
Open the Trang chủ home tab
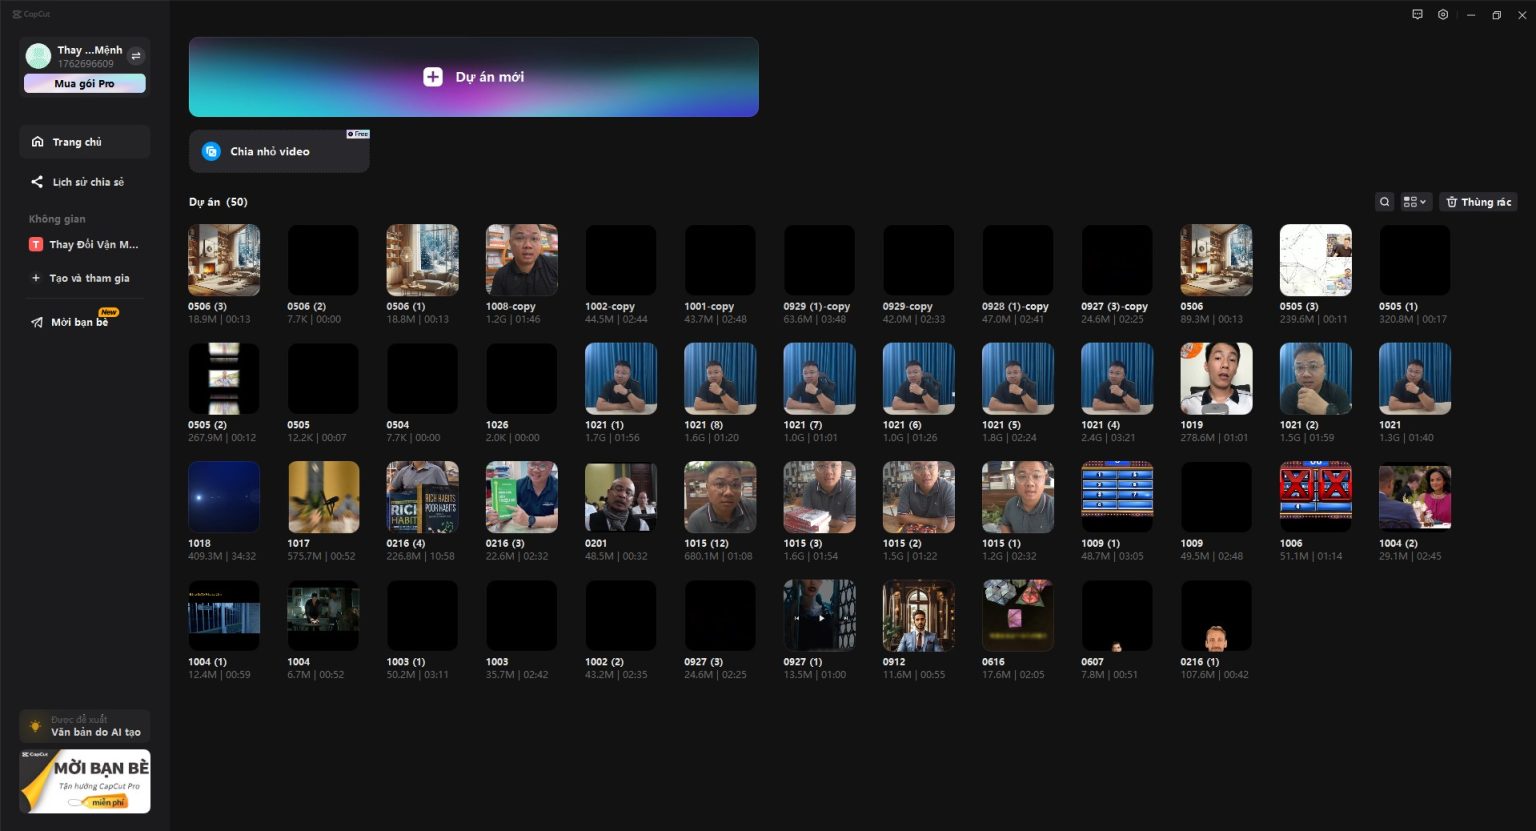[x=84, y=142]
